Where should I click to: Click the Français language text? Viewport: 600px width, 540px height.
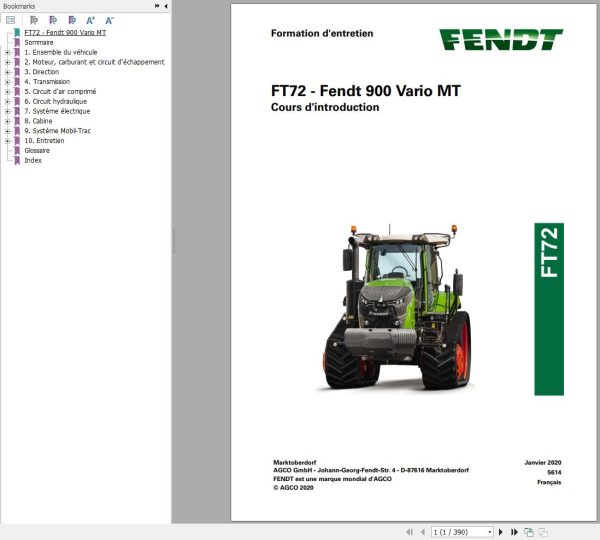549,483
